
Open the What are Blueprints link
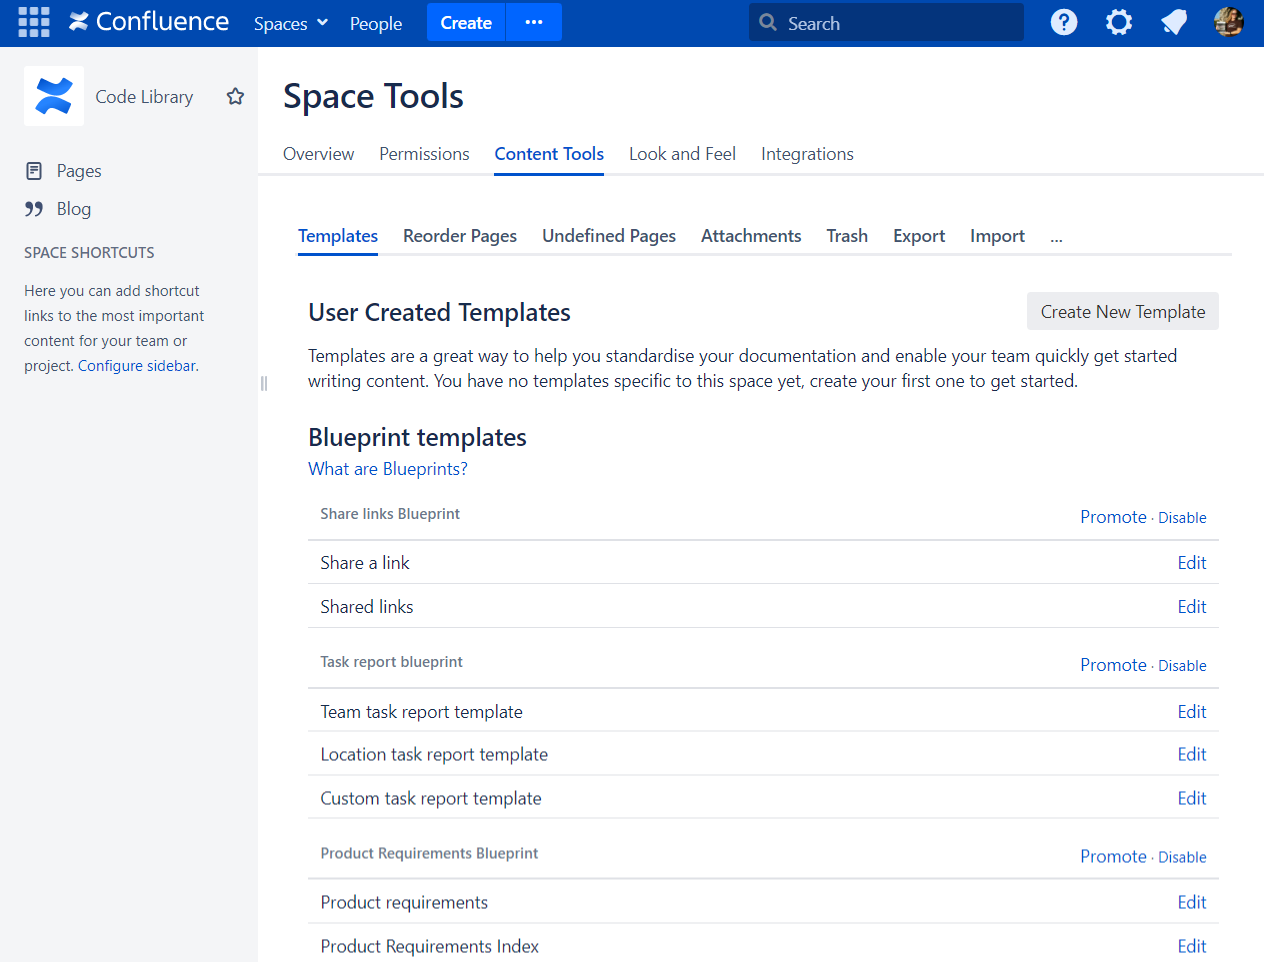(388, 469)
